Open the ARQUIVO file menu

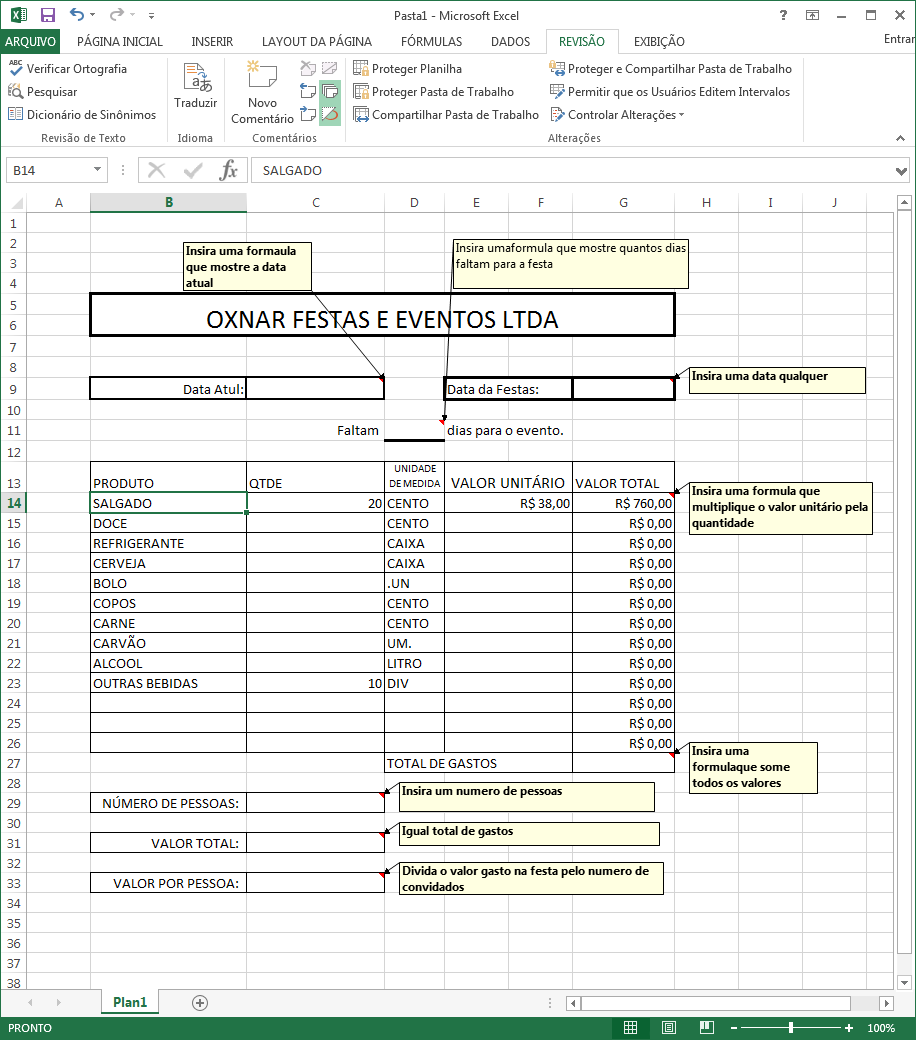pyautogui.click(x=31, y=42)
